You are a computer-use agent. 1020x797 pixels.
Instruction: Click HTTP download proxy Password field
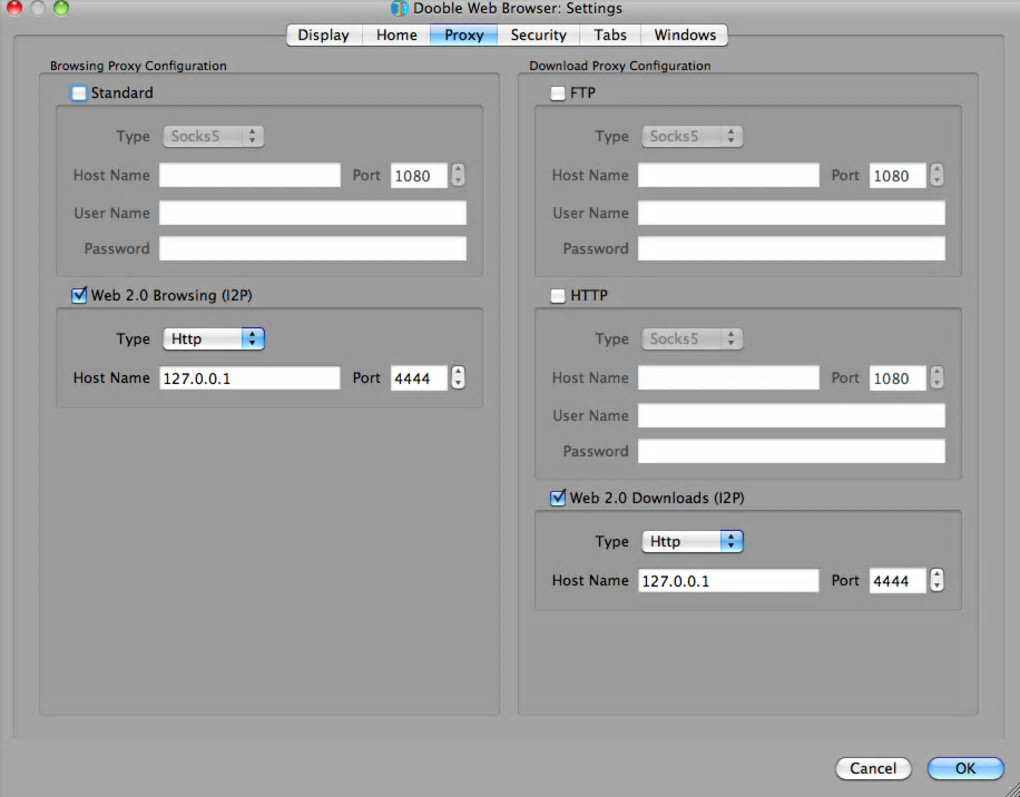792,451
